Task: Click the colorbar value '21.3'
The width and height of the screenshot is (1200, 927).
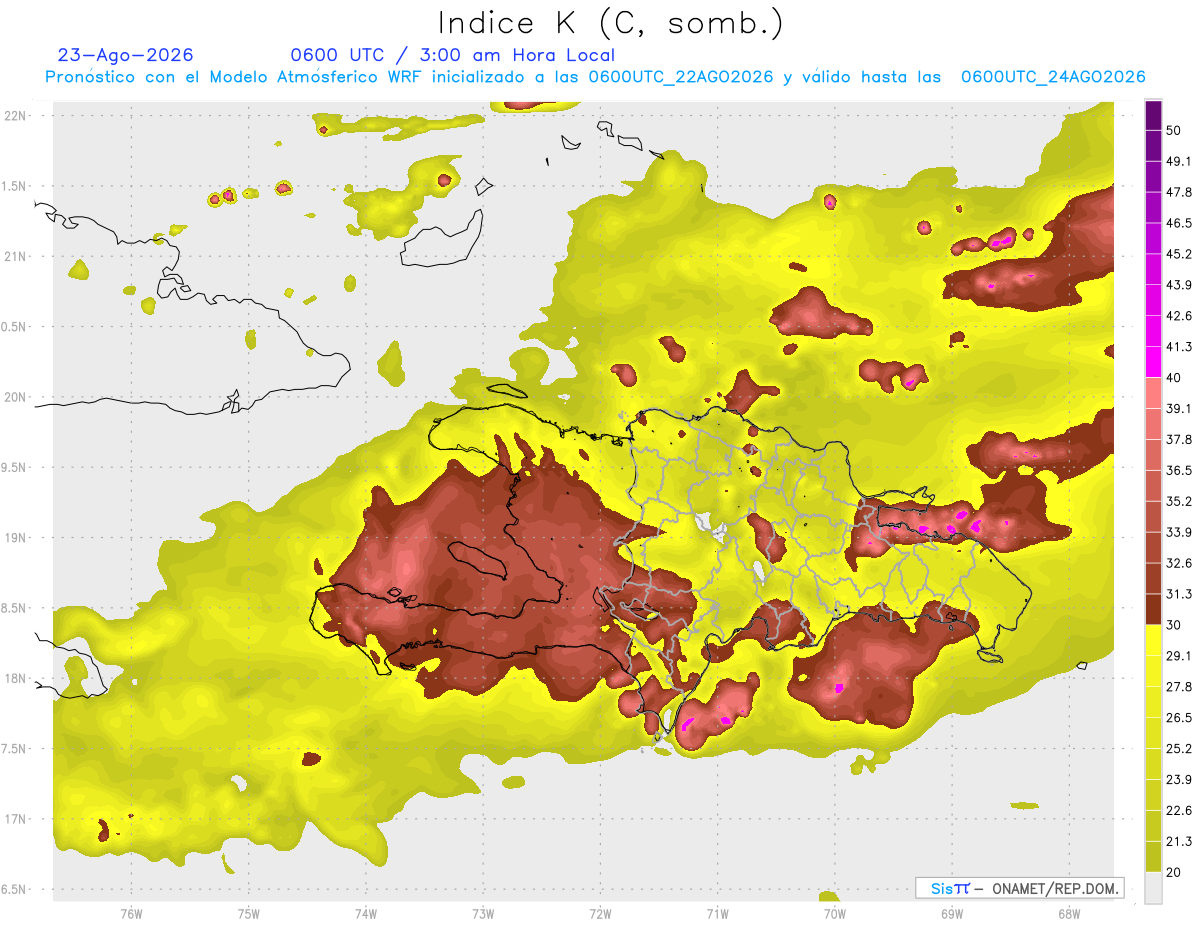Action: (1178, 841)
